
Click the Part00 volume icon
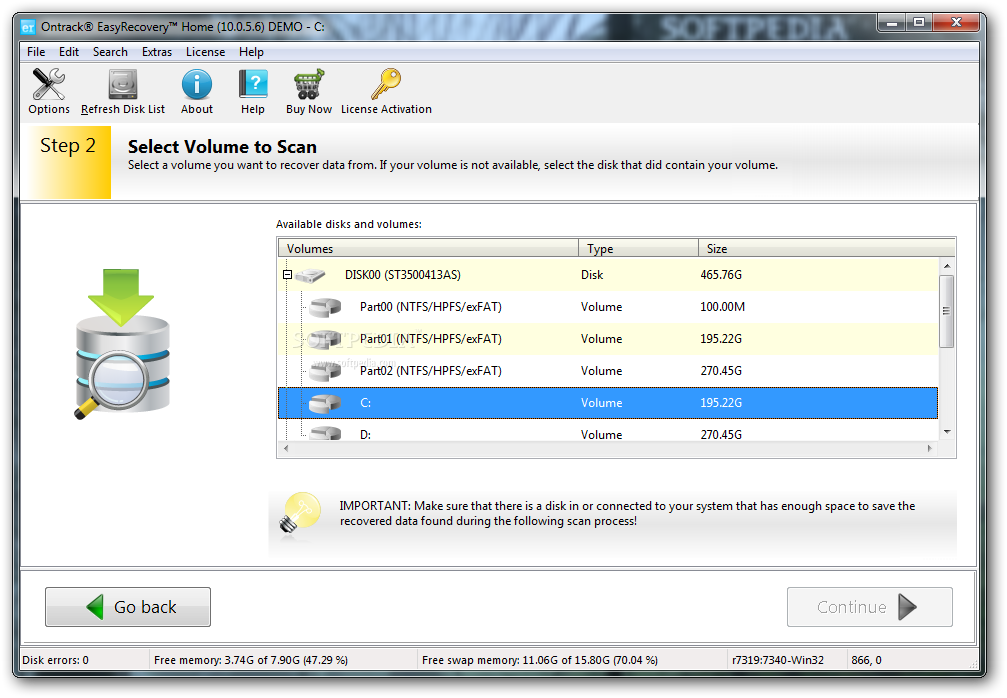325,307
